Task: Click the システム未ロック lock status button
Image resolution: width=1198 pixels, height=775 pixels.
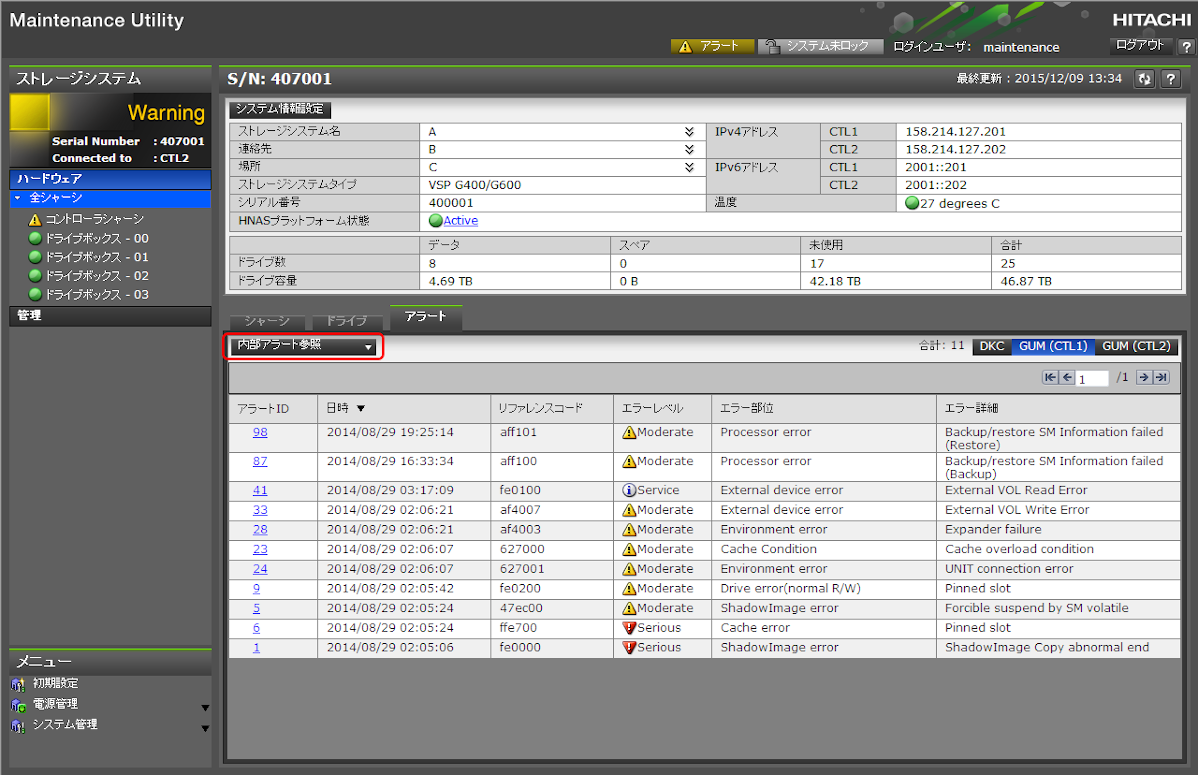Action: click(x=820, y=46)
